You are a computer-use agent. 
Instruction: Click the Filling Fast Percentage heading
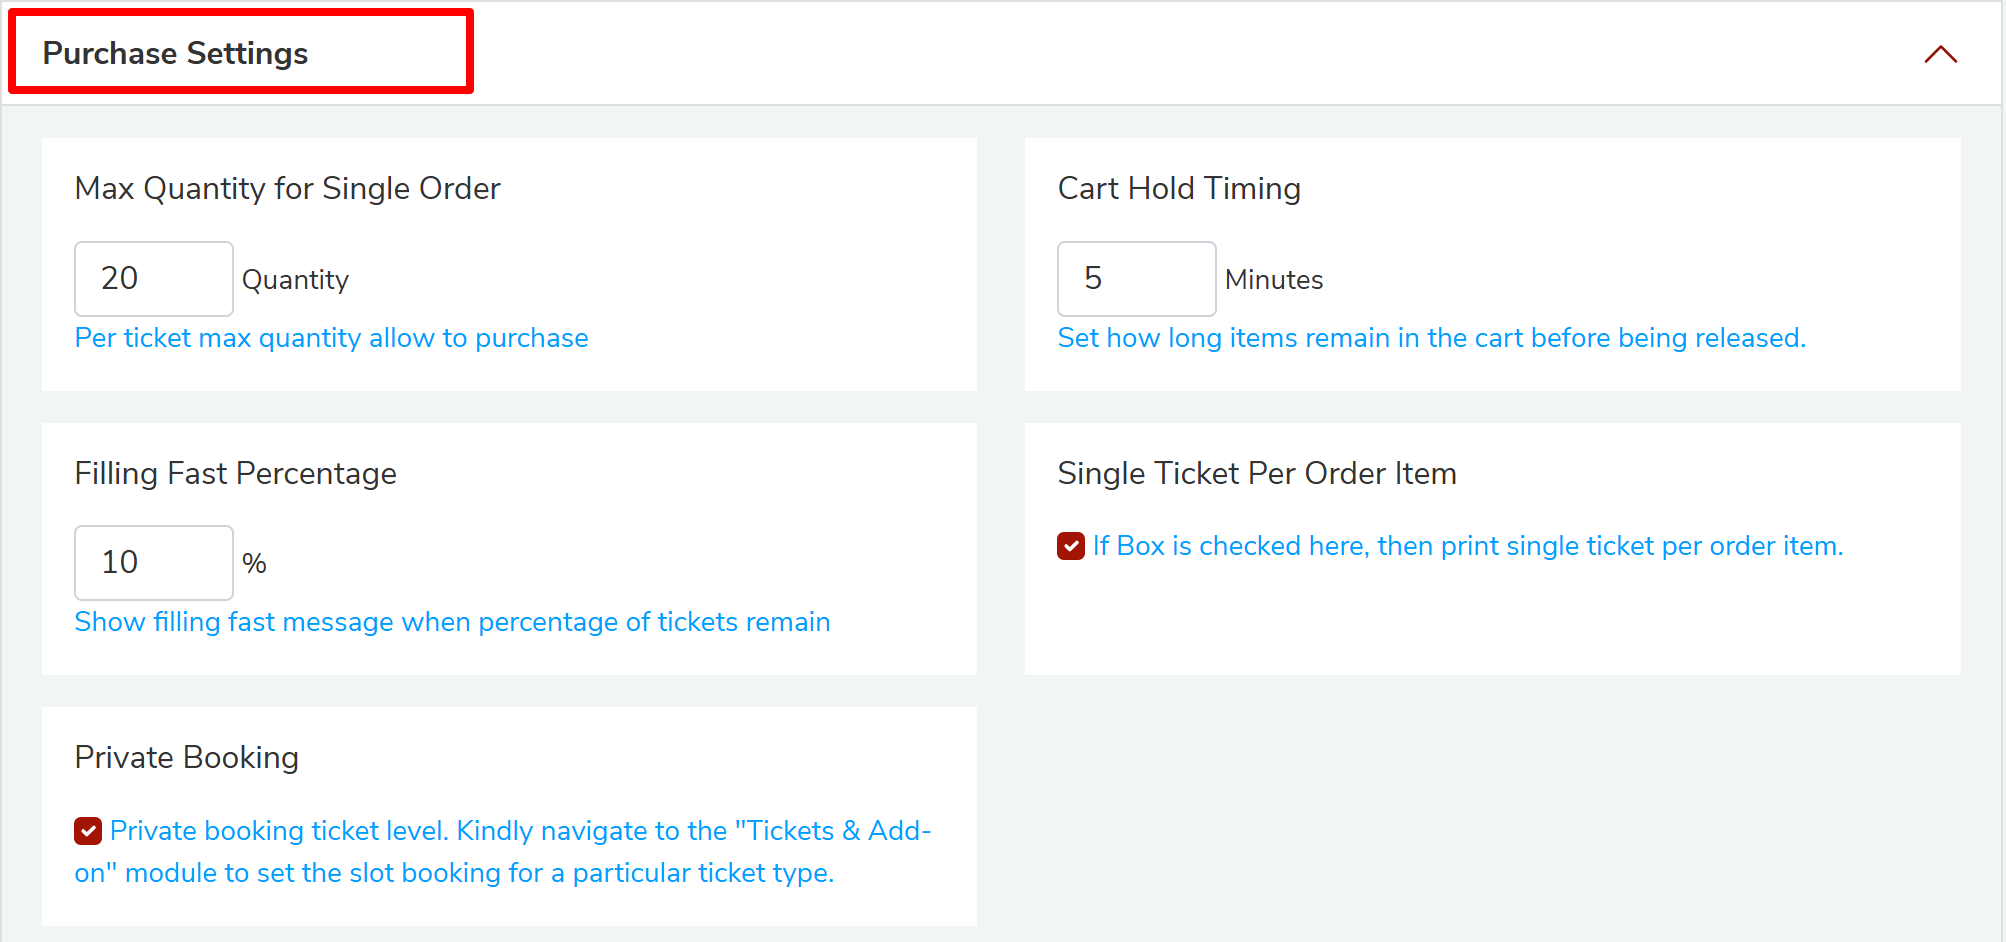point(235,473)
